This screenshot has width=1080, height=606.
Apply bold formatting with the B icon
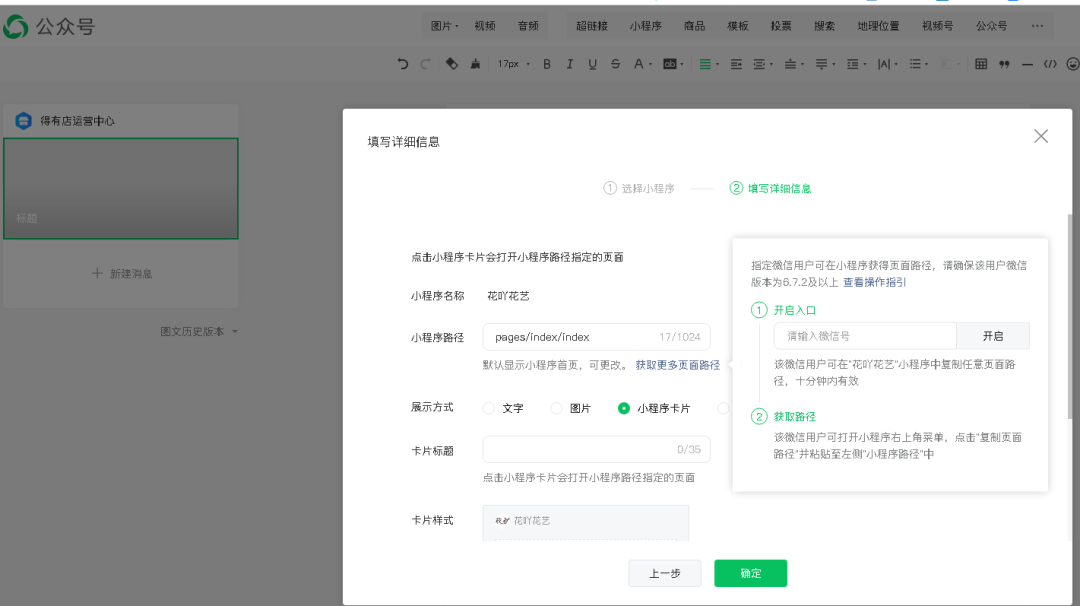546,63
